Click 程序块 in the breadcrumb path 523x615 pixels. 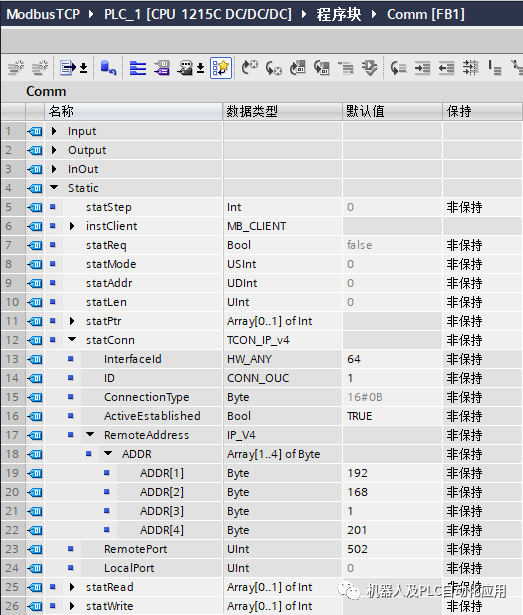point(339,15)
